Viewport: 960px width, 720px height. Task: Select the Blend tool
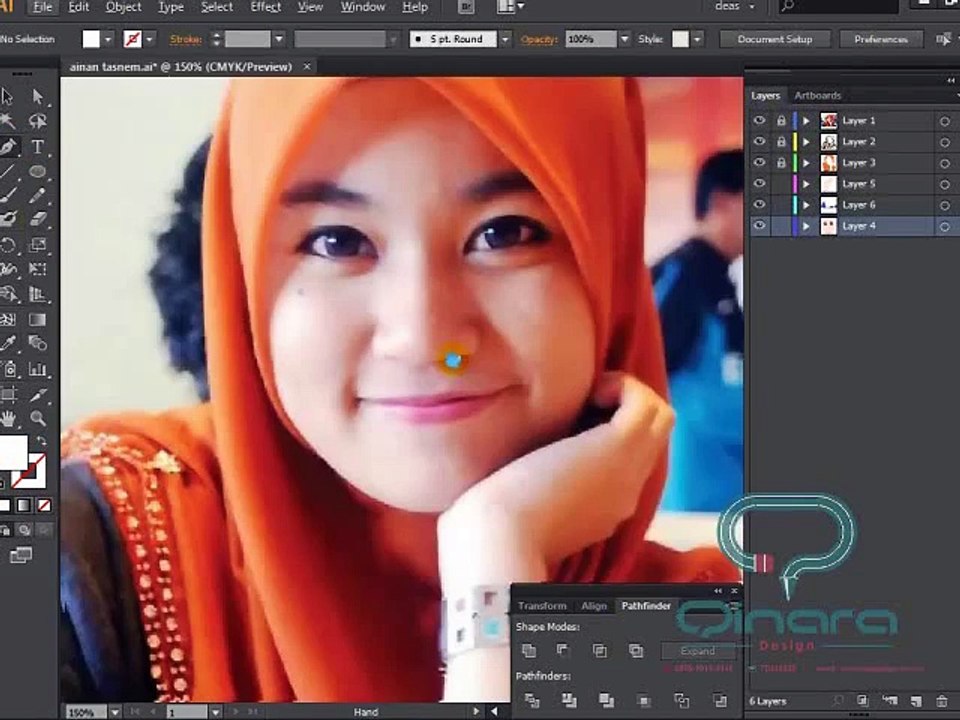[x=37, y=343]
